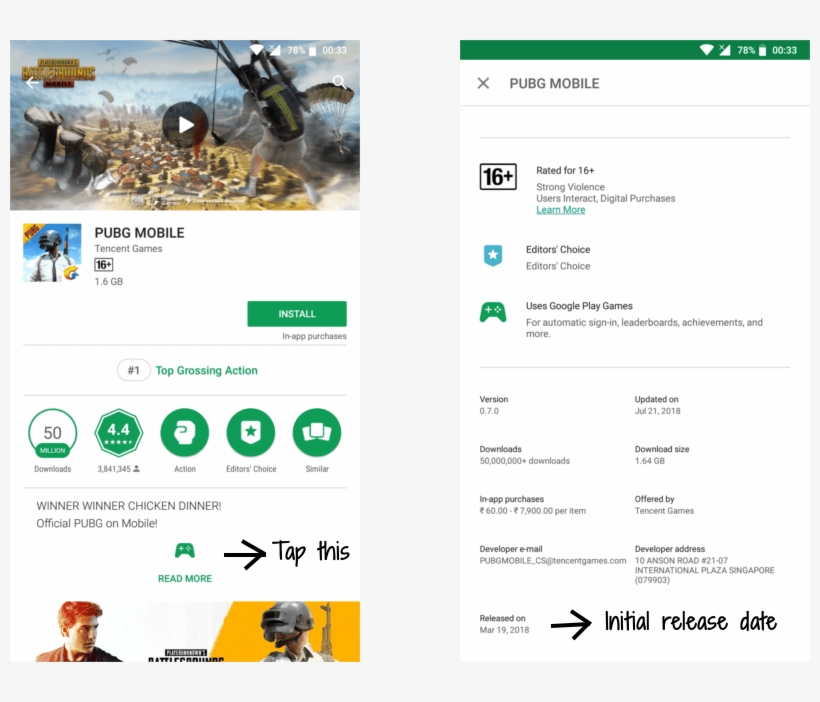Tap the "50,000,000+ downloads" value
Viewport: 820px width, 702px height.
coord(525,461)
